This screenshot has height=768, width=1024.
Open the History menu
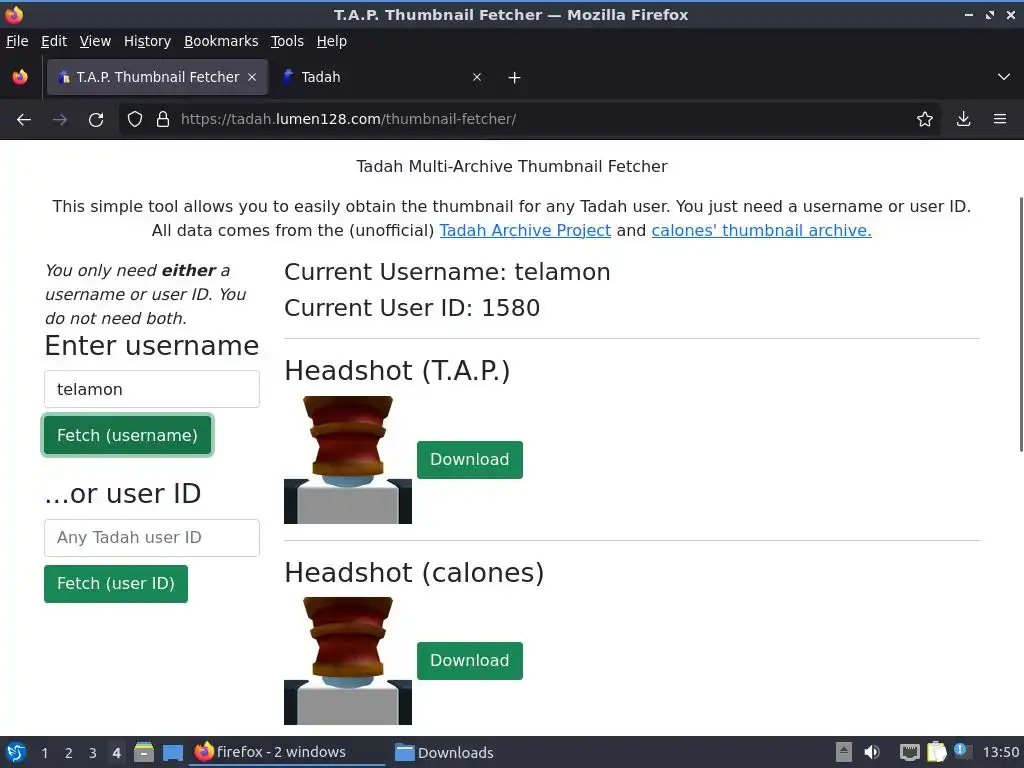(147, 41)
